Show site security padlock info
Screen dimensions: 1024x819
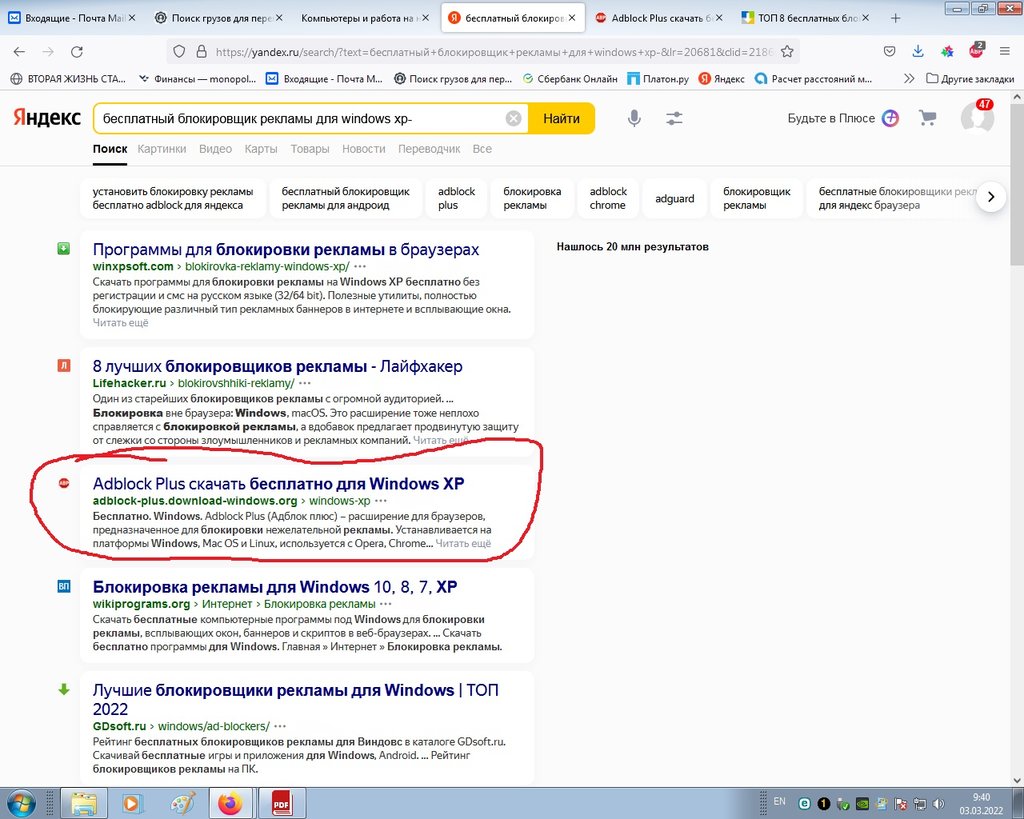202,52
